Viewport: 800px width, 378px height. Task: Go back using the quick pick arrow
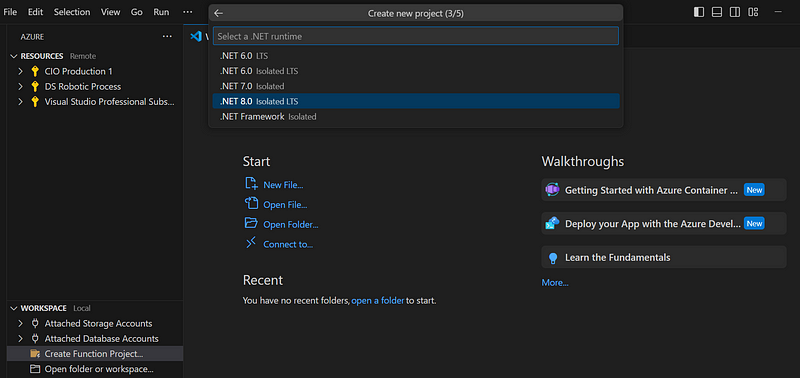pyautogui.click(x=218, y=14)
